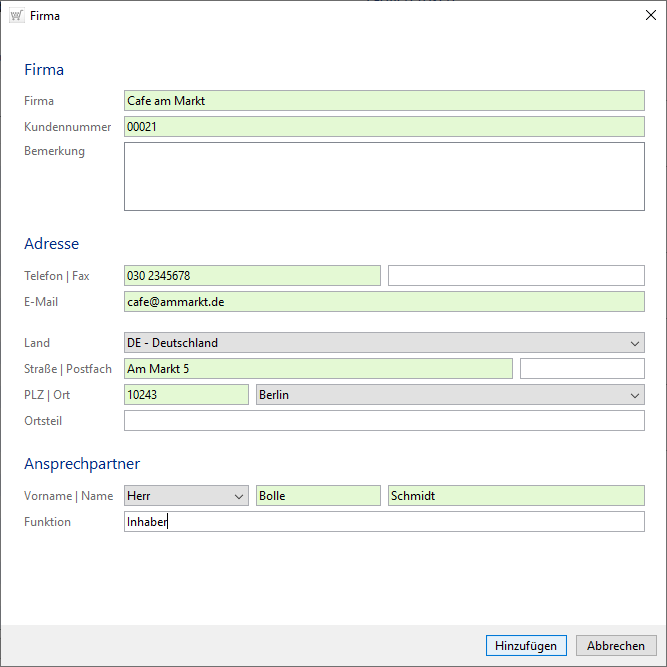
Task: Edit the PLZ postal code field
Action: (186, 395)
